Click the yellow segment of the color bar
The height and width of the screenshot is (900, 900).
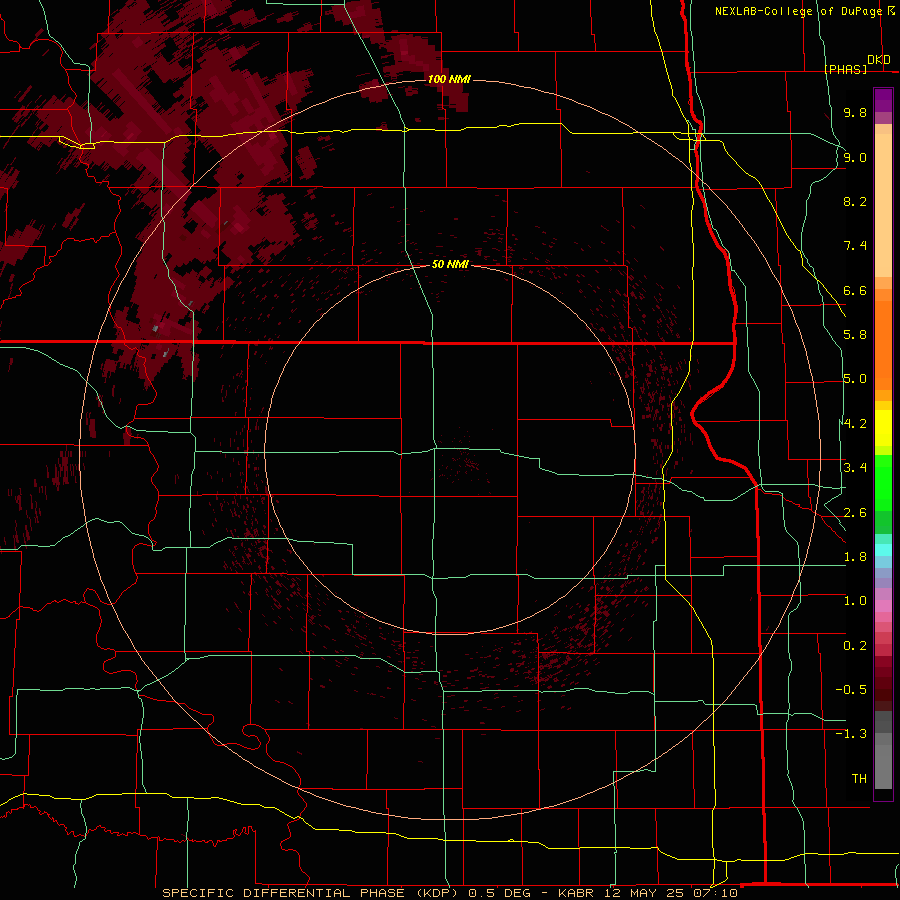click(x=883, y=428)
